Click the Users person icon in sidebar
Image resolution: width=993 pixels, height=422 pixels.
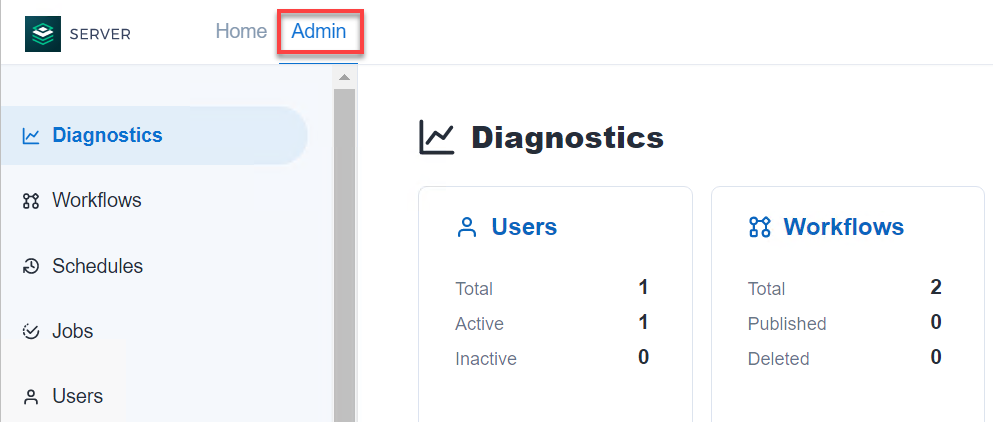pos(31,397)
